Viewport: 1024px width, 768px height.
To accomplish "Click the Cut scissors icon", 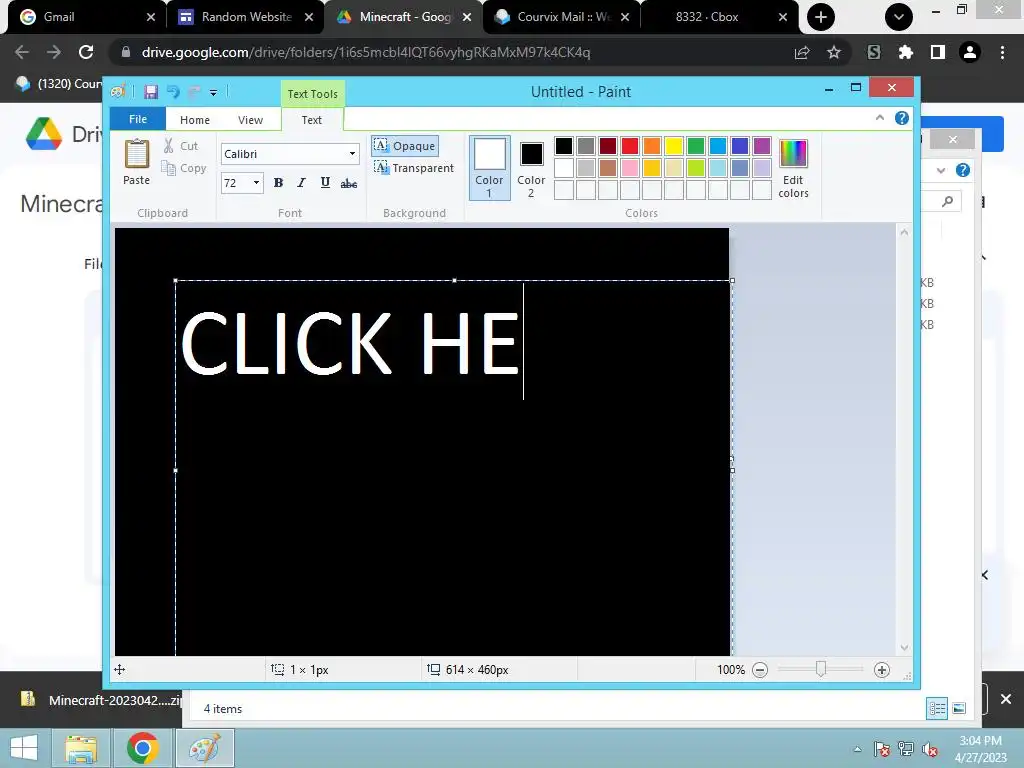I will pyautogui.click(x=168, y=146).
